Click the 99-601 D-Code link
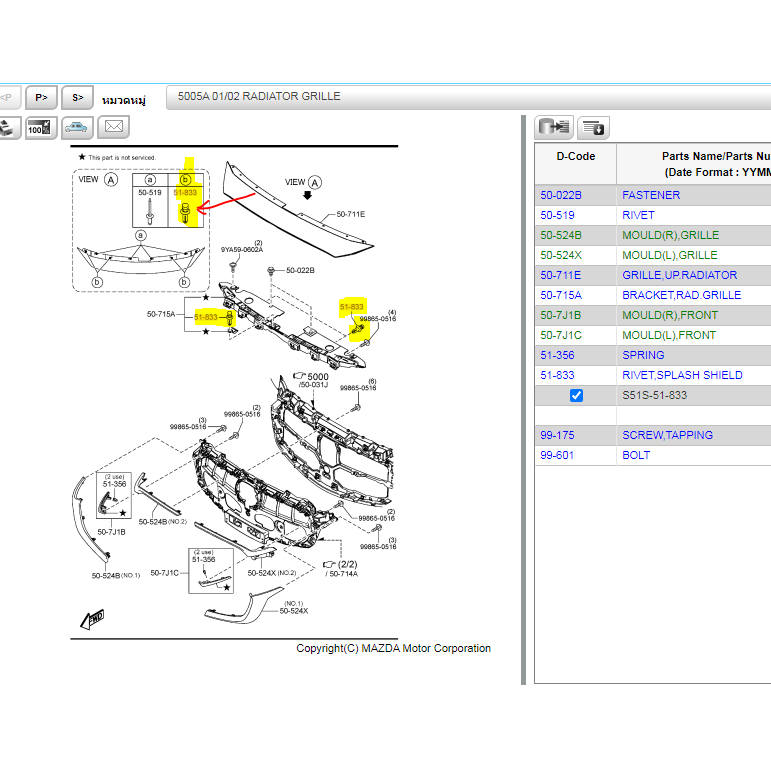The width and height of the screenshot is (771, 771). [556, 455]
